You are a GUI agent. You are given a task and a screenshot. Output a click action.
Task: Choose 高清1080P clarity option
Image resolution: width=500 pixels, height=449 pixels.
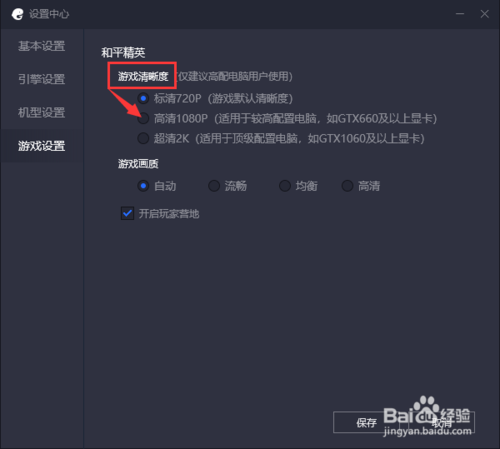click(x=143, y=119)
